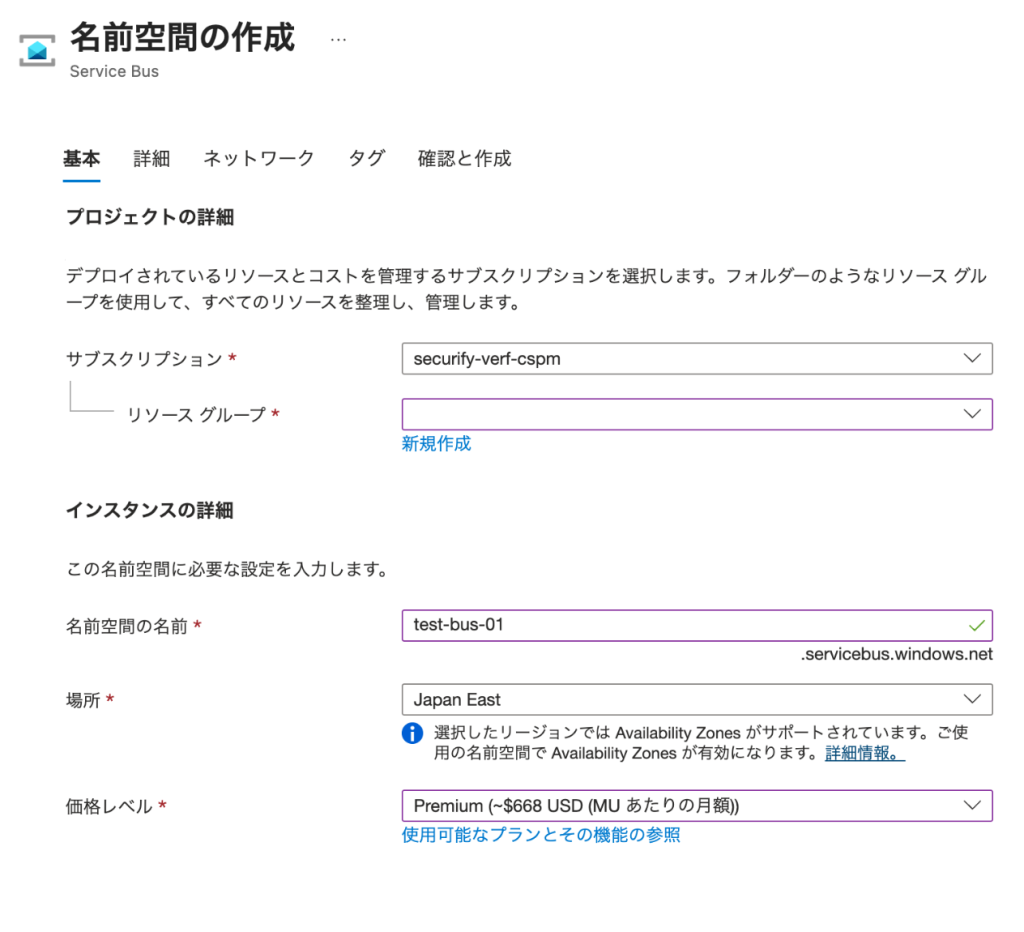Click the Service Bus namespace icon
The image size is (1024, 932).
pos(38,50)
